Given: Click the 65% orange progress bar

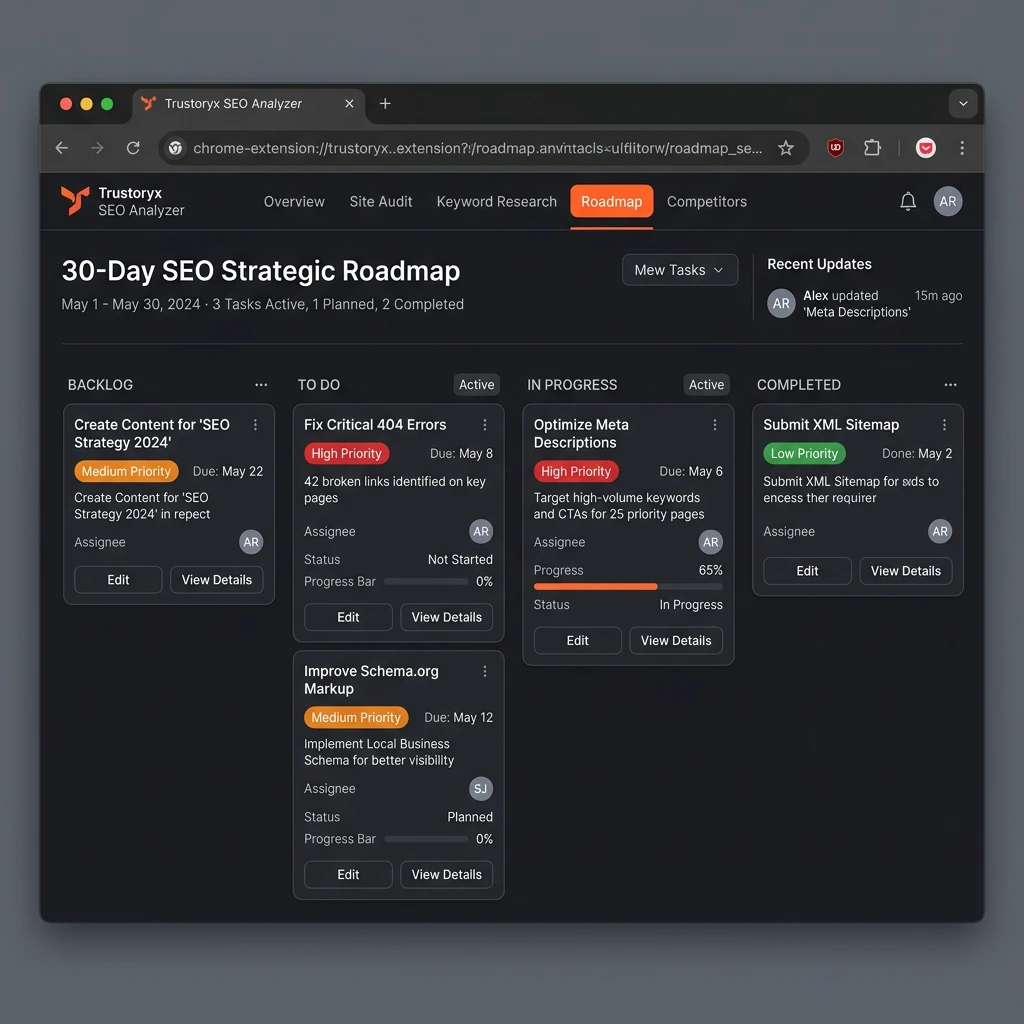Looking at the screenshot, I should pyautogui.click(x=628, y=586).
